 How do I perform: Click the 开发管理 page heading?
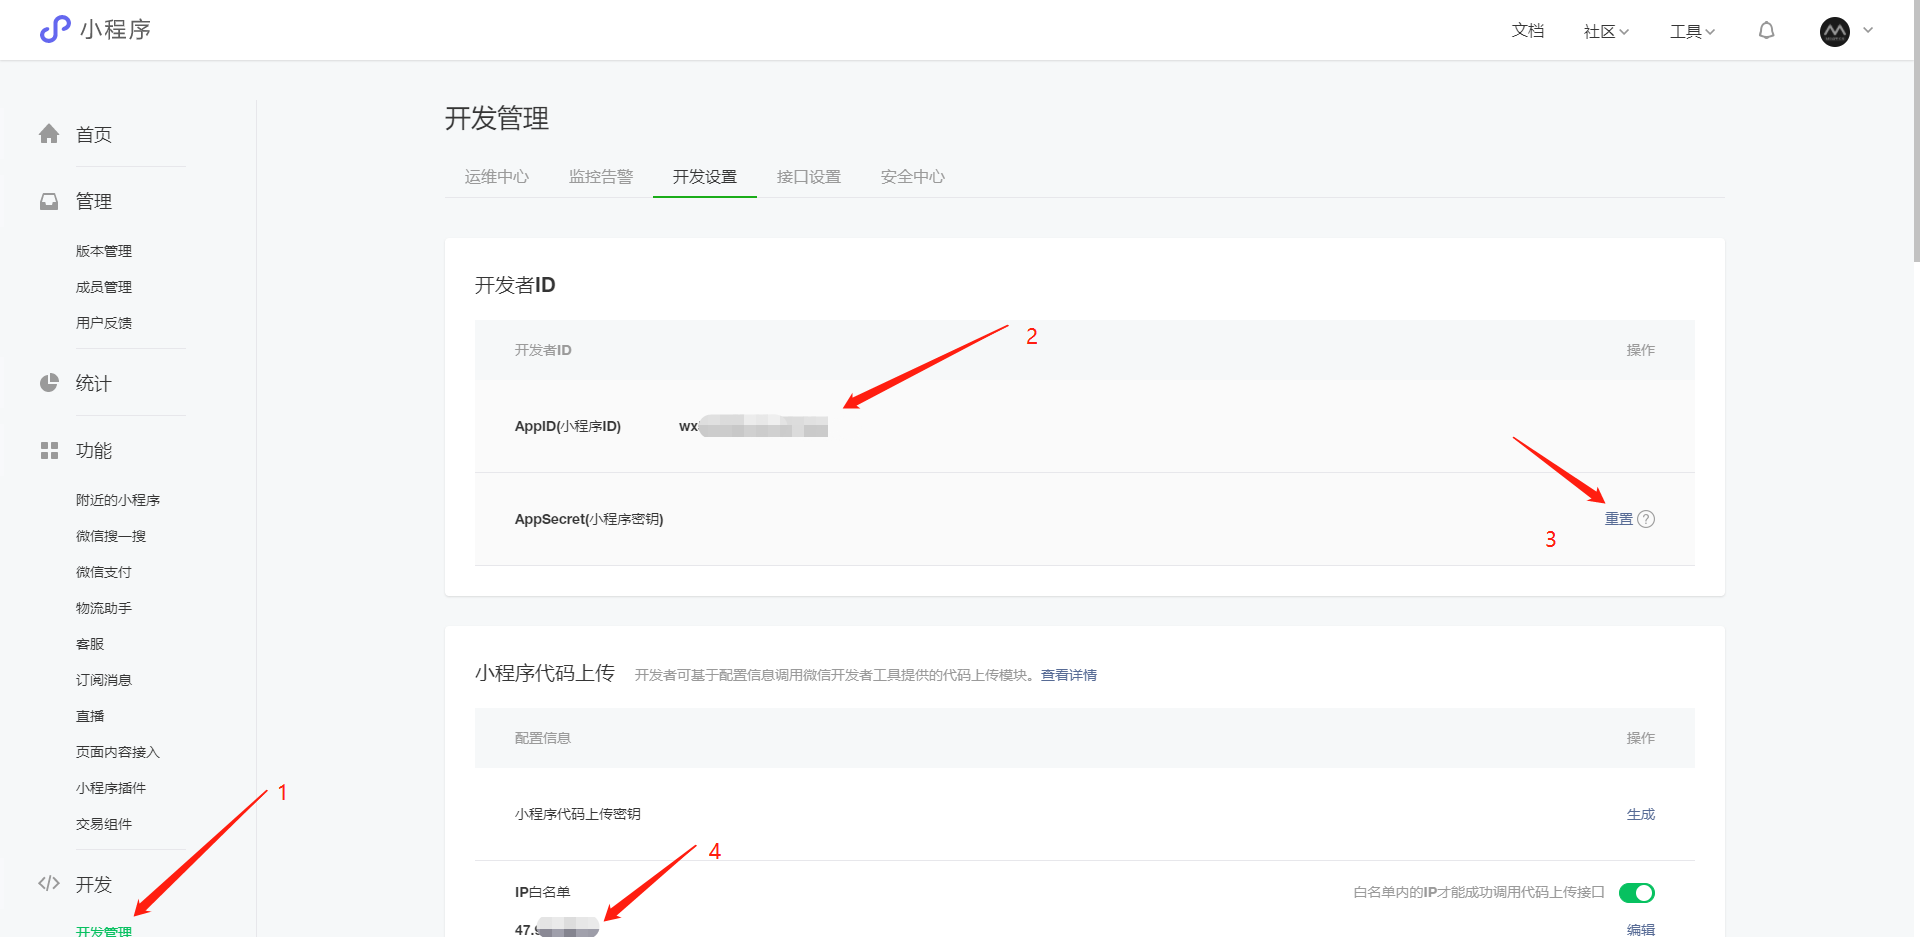coord(497,119)
